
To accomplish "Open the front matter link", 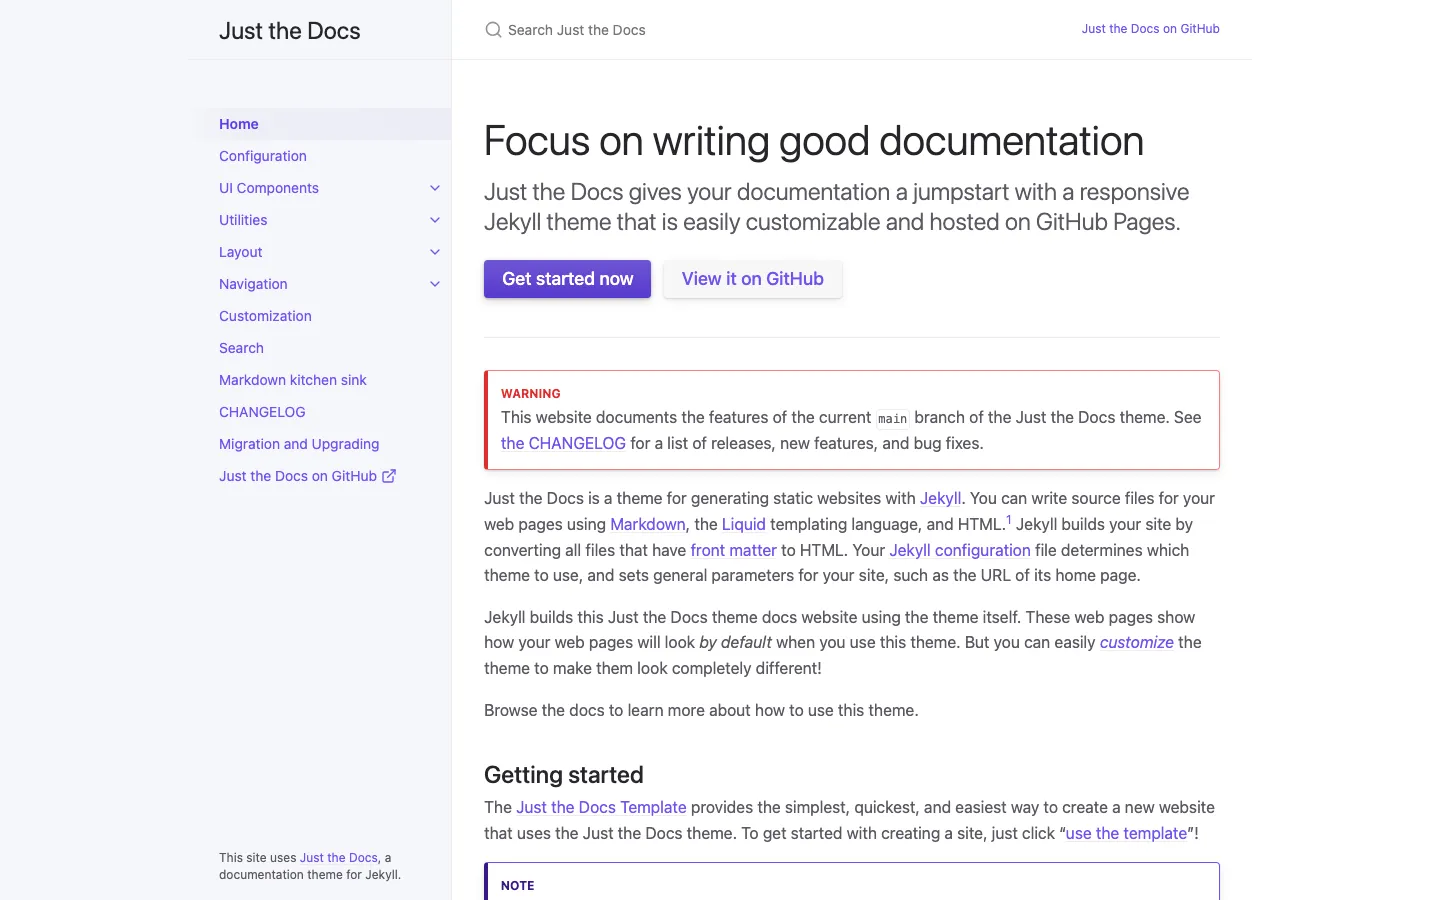I will coord(733,550).
